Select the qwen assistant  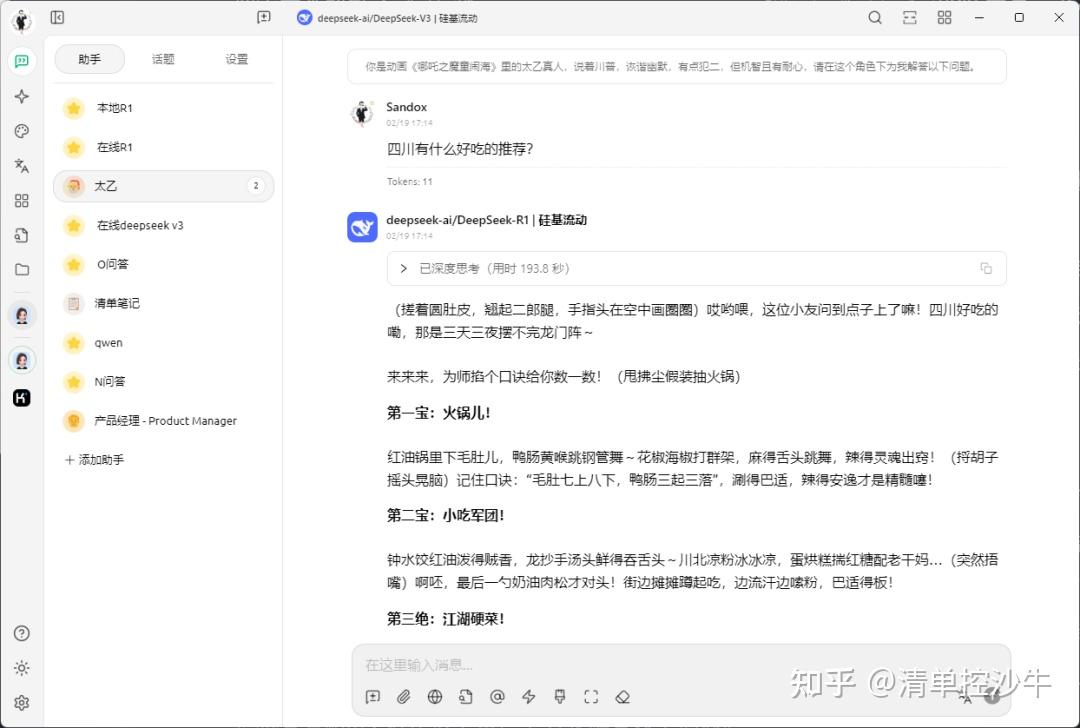pos(163,342)
